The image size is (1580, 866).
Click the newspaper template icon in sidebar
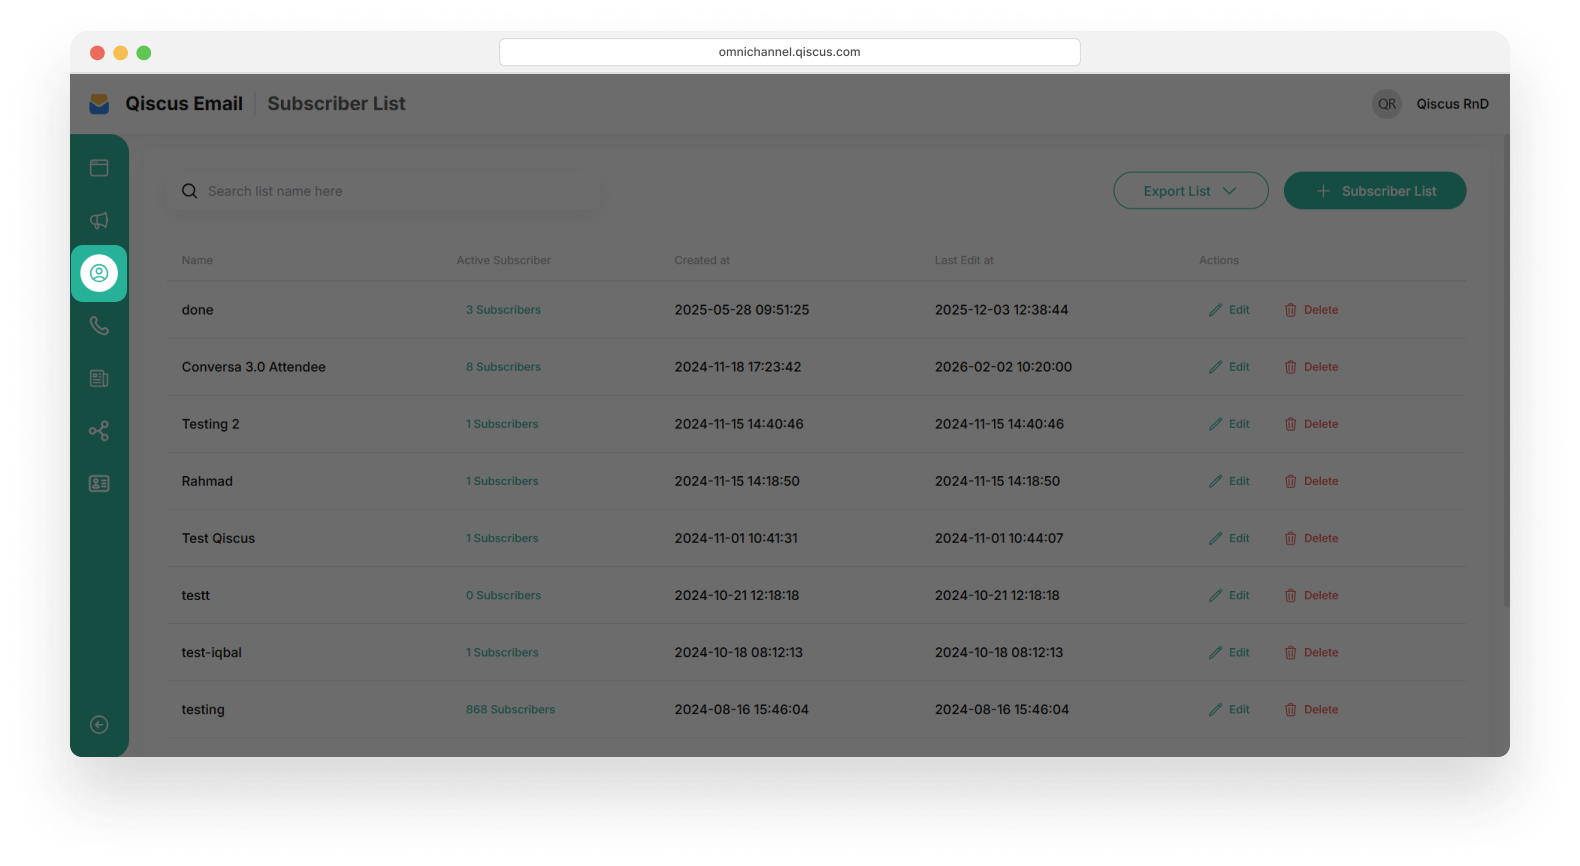tap(99, 378)
